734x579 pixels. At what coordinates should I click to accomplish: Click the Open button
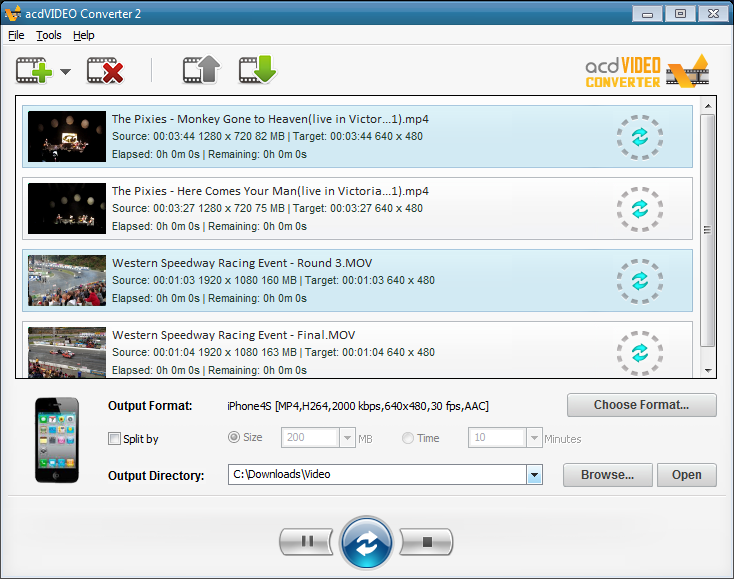click(687, 475)
